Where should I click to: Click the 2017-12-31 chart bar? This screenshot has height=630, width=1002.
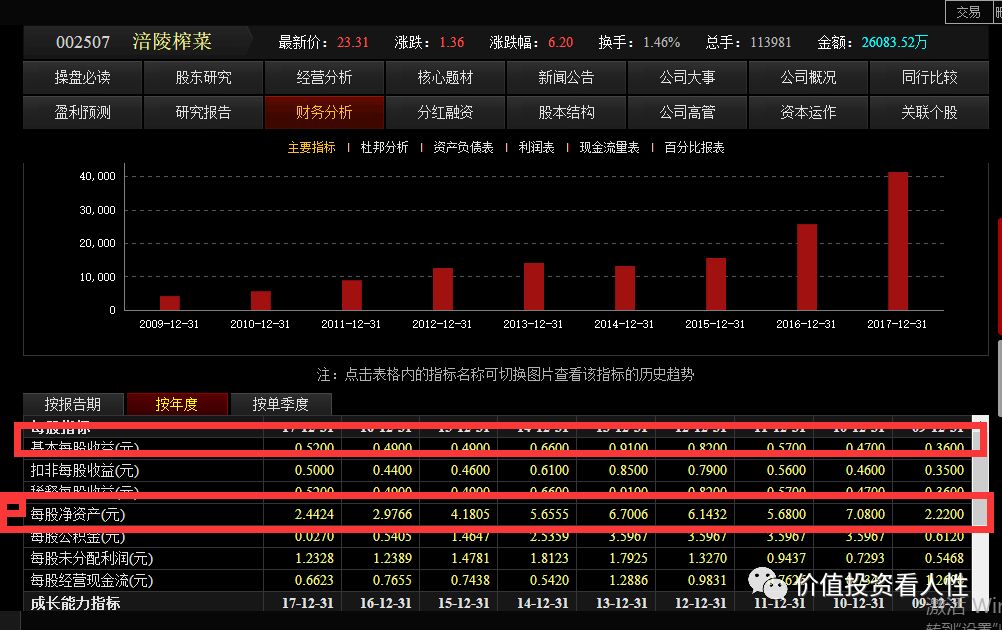coord(898,241)
